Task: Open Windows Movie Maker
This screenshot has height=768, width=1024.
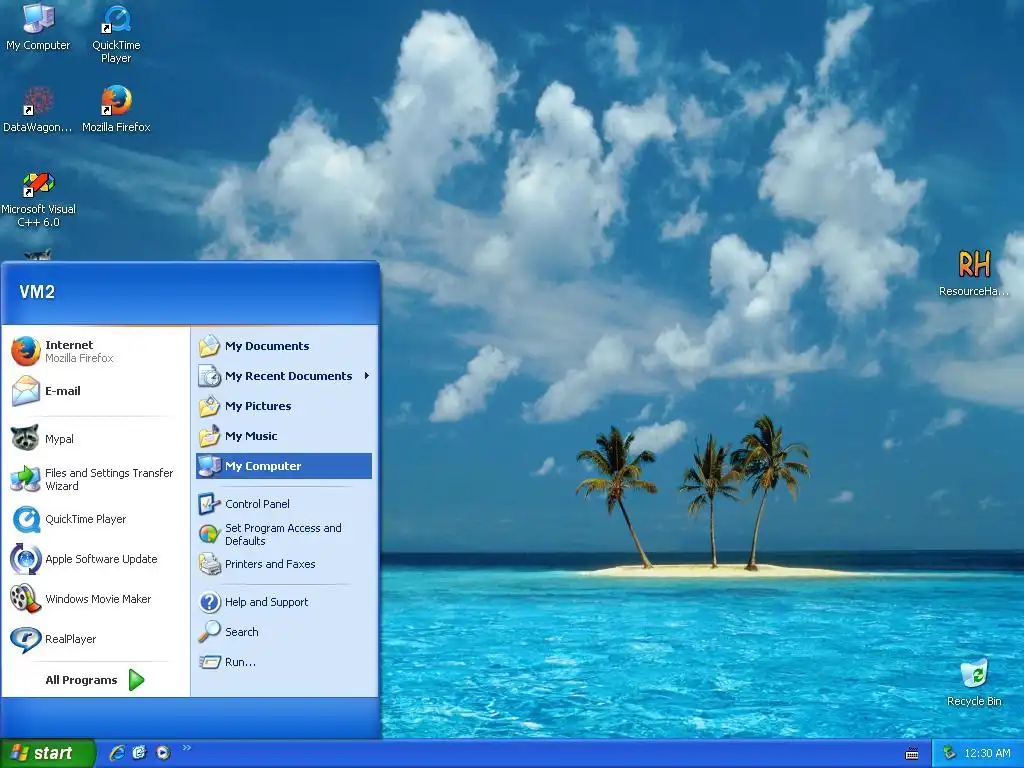Action: pos(95,599)
